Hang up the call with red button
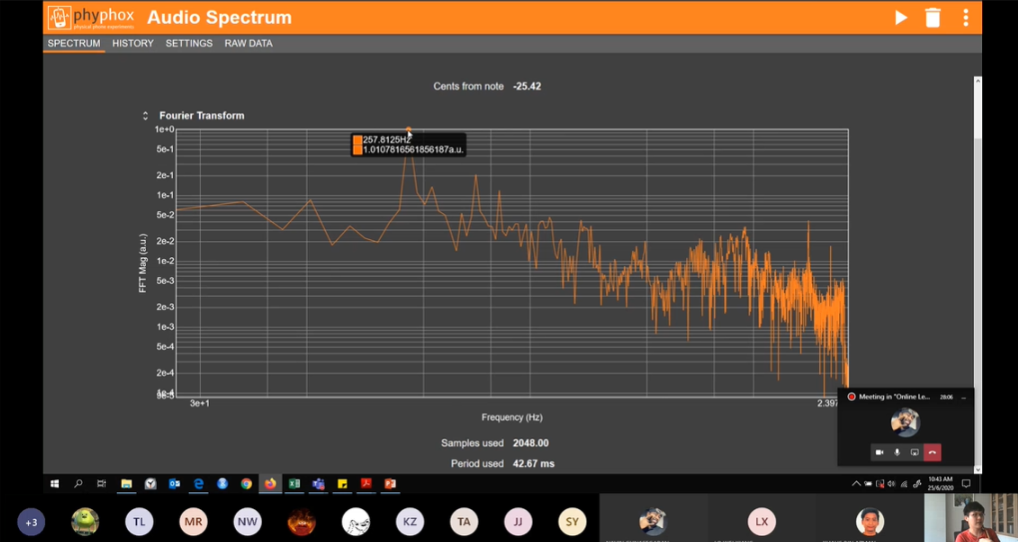 click(x=932, y=453)
